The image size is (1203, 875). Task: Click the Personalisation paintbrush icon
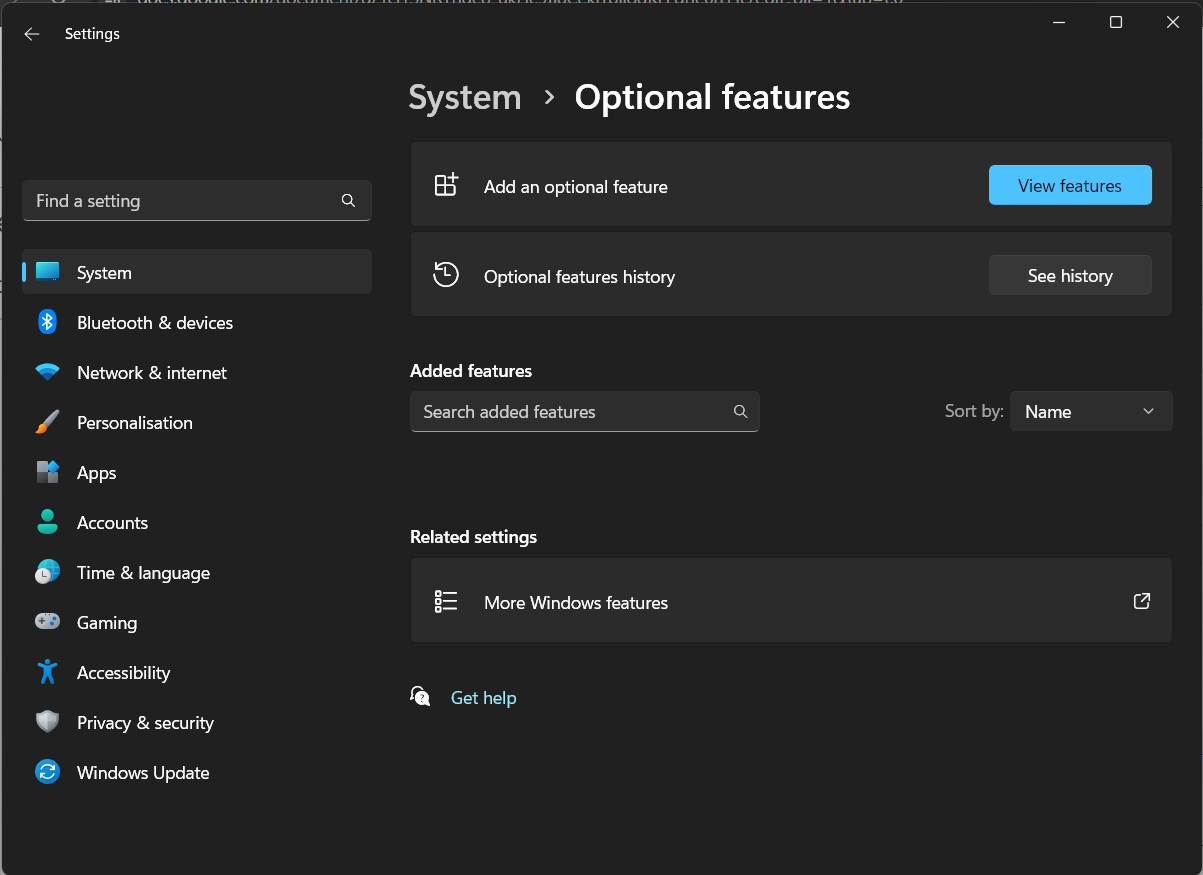[47, 422]
